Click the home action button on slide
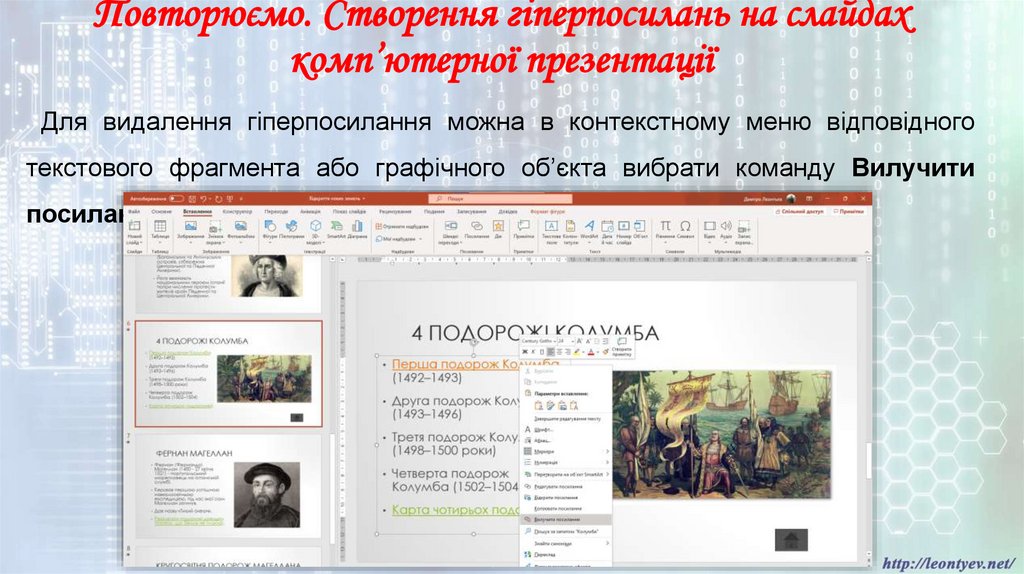This screenshot has height=574, width=1024. pyautogui.click(x=791, y=539)
